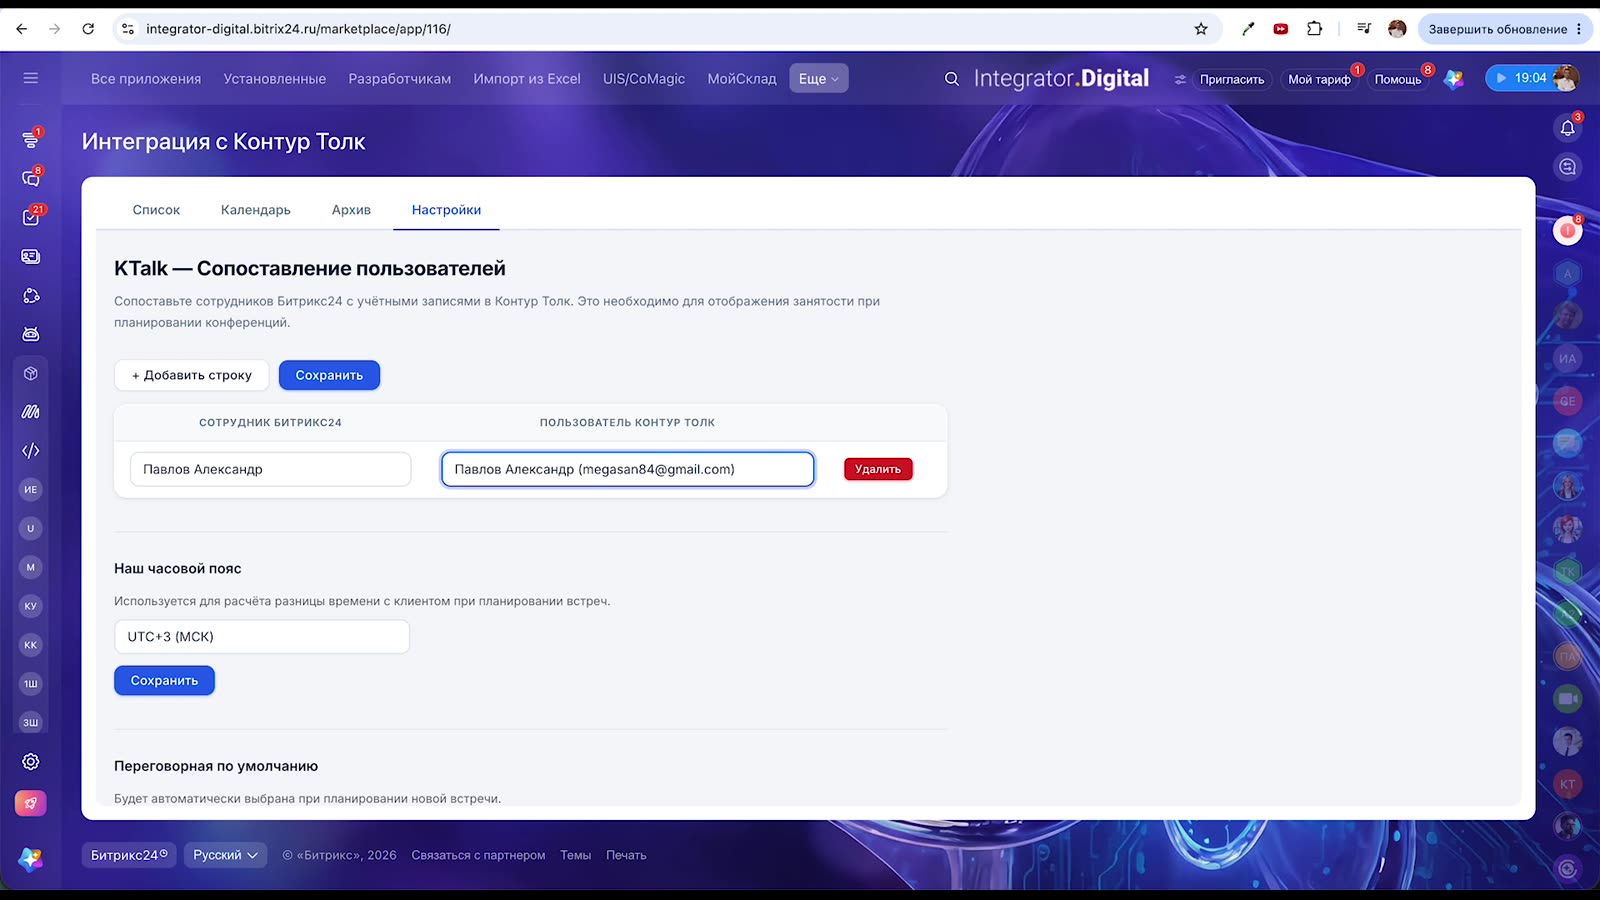Delete the Павлов Александр mapping row
The image size is (1600, 900).
pos(878,469)
